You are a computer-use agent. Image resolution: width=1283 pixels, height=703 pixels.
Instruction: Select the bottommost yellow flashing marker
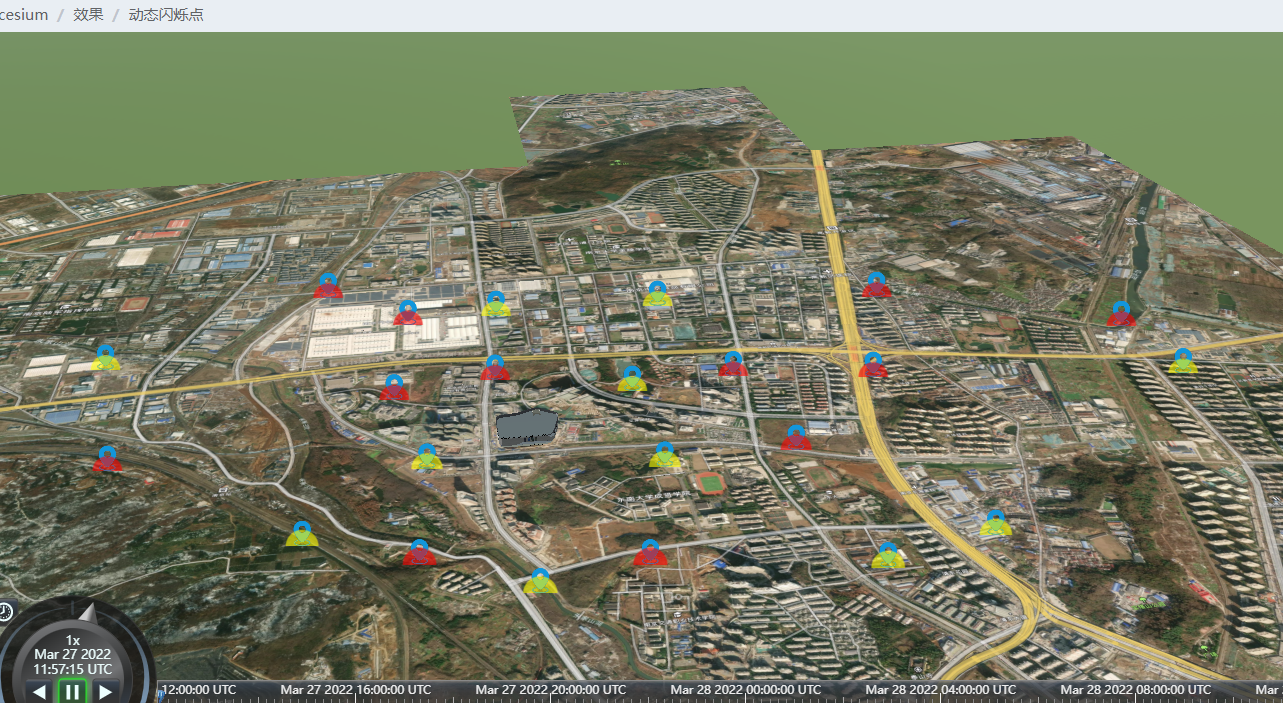click(x=540, y=582)
